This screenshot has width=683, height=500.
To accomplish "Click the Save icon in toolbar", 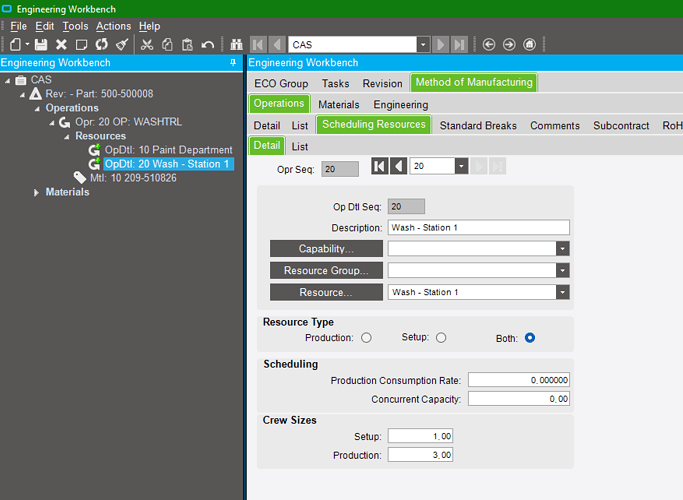I will [x=41, y=44].
